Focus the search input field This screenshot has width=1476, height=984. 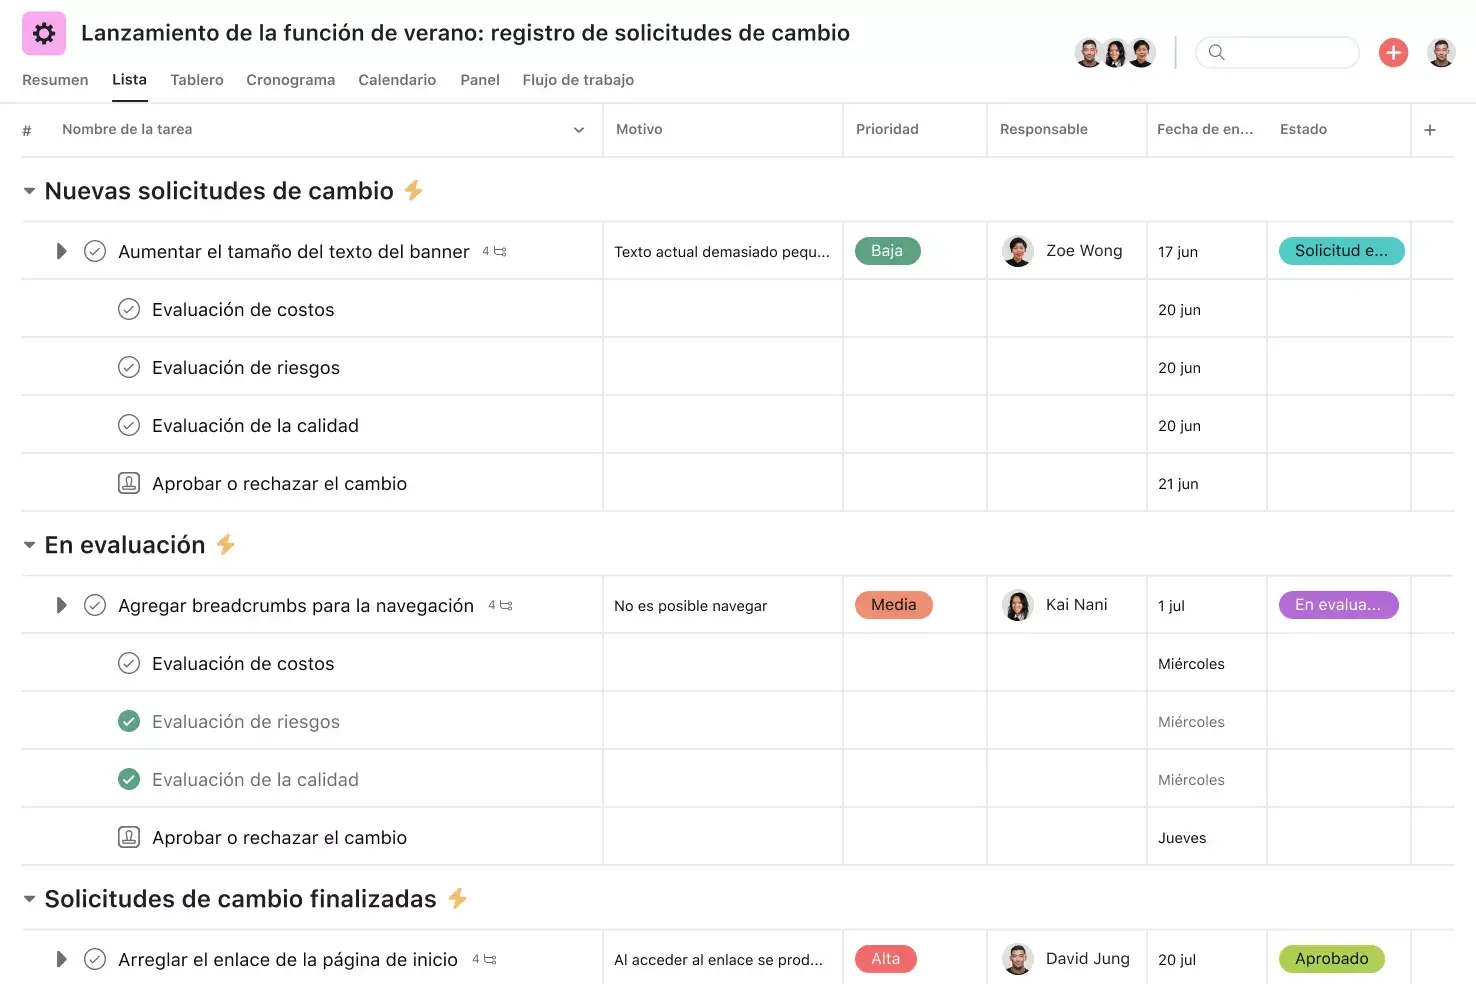click(1278, 52)
